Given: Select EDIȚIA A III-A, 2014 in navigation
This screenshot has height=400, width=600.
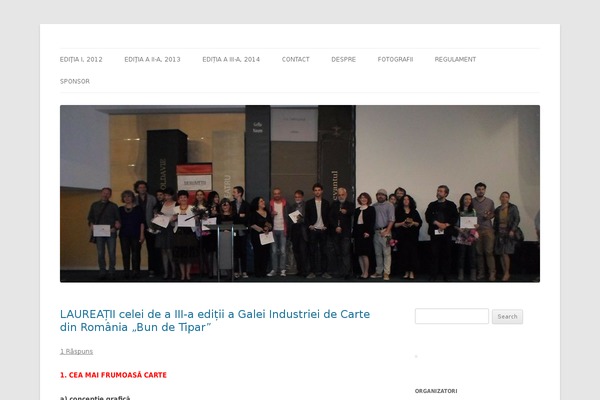Looking at the screenshot, I should 231,59.
